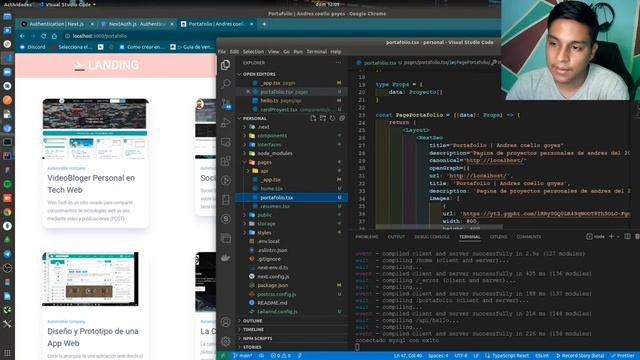Open Source Control view with badge
This screenshot has height=360, width=640.
(226, 103)
